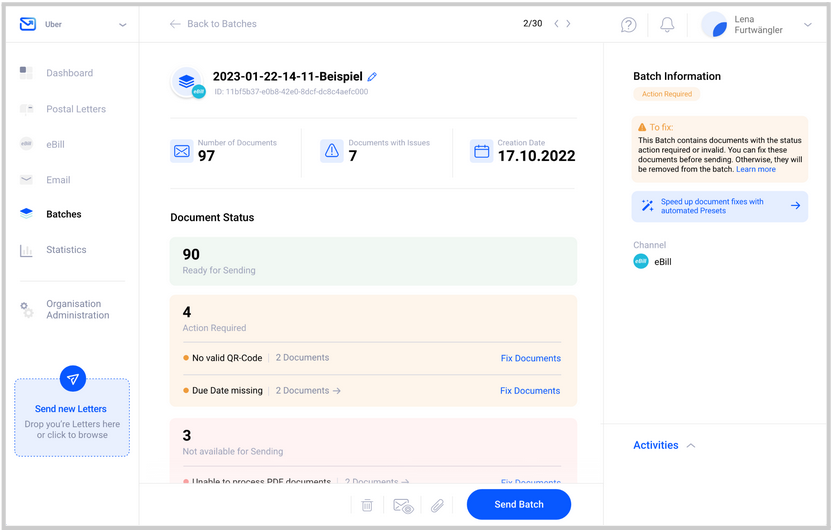
Task: Click the Action Required status badge
Action: [667, 94]
